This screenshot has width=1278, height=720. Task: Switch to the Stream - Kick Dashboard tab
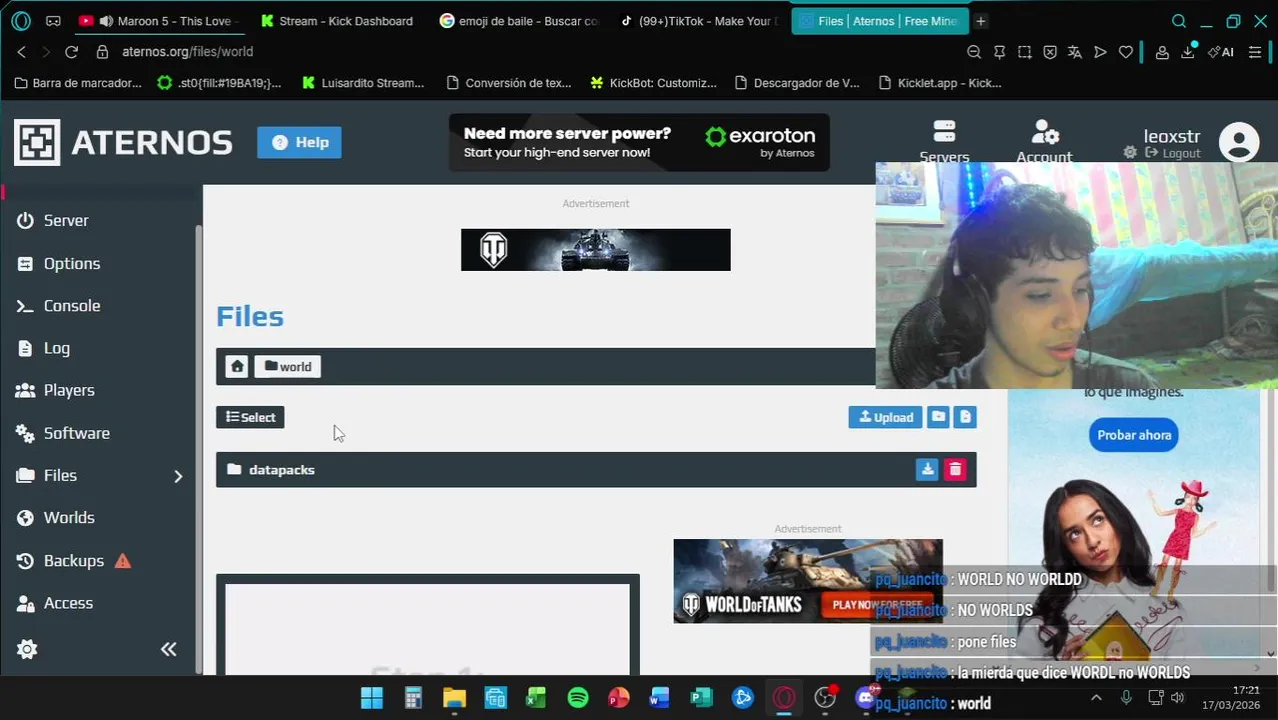click(x=337, y=21)
